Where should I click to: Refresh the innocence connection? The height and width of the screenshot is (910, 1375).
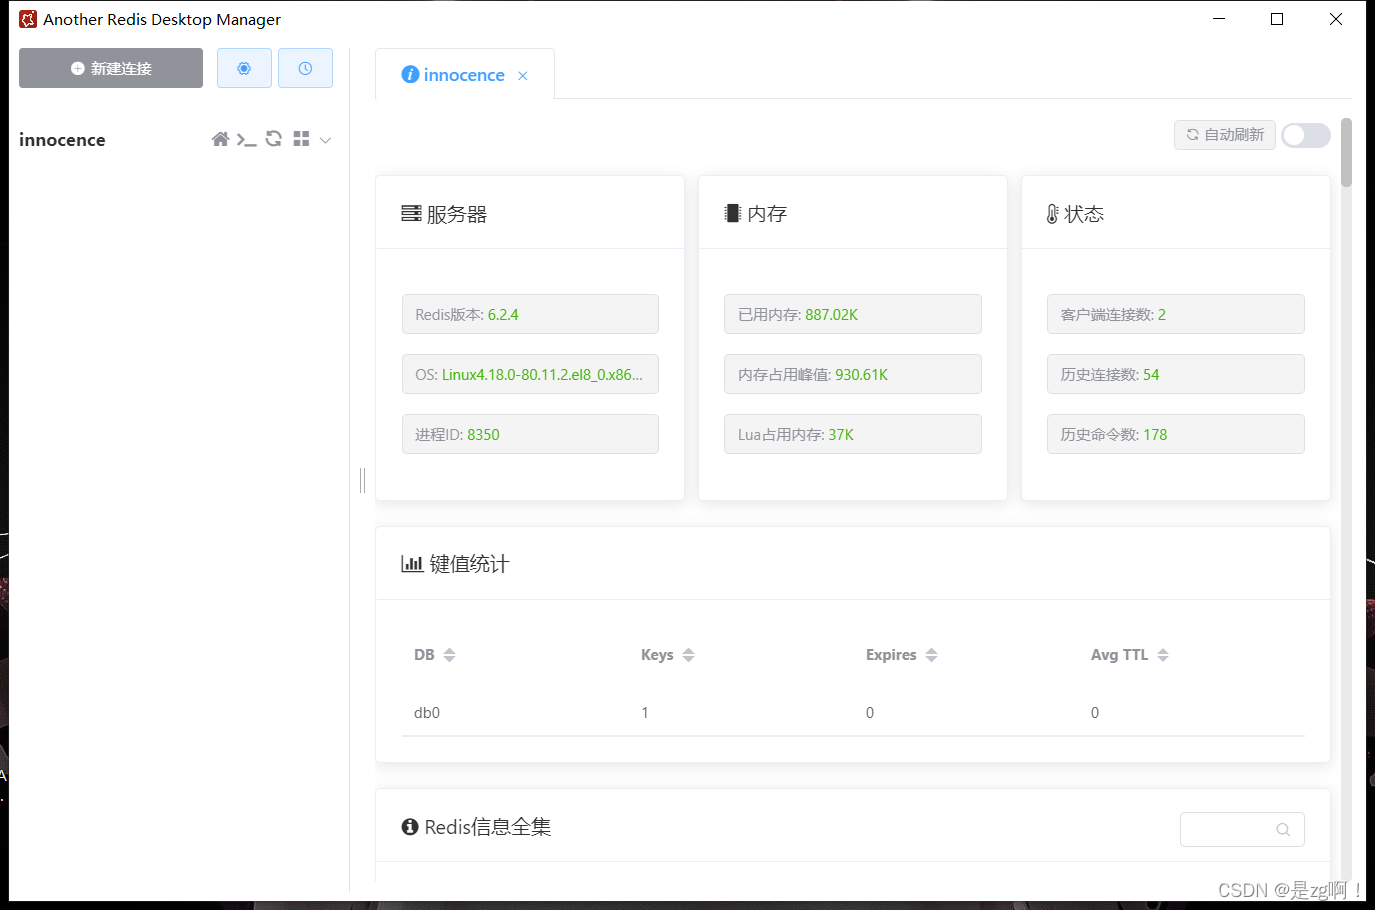(x=273, y=139)
